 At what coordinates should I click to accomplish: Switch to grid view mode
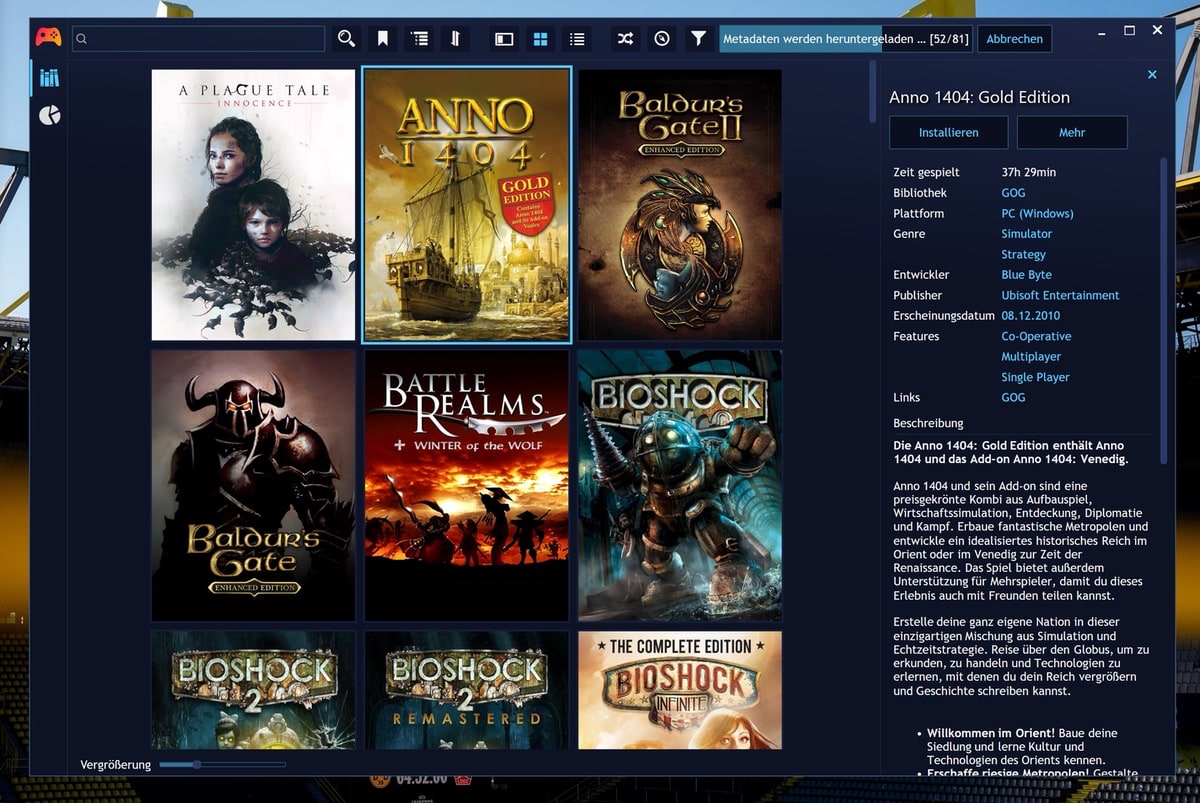tap(540, 39)
